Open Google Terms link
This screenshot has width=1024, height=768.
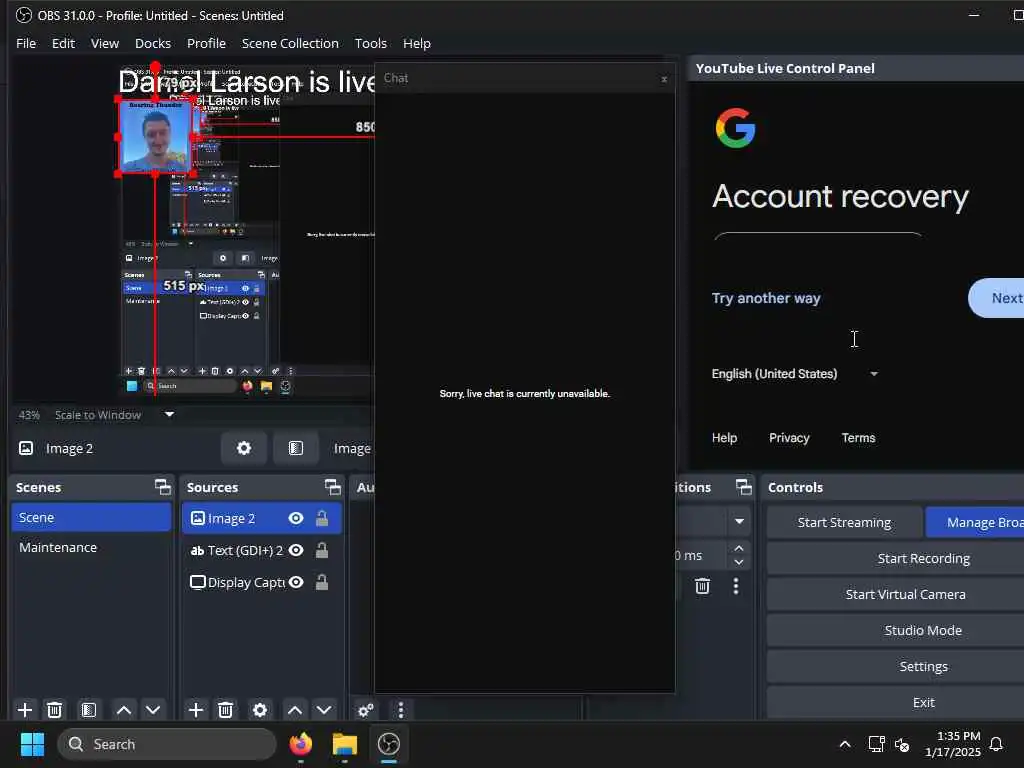[858, 438]
